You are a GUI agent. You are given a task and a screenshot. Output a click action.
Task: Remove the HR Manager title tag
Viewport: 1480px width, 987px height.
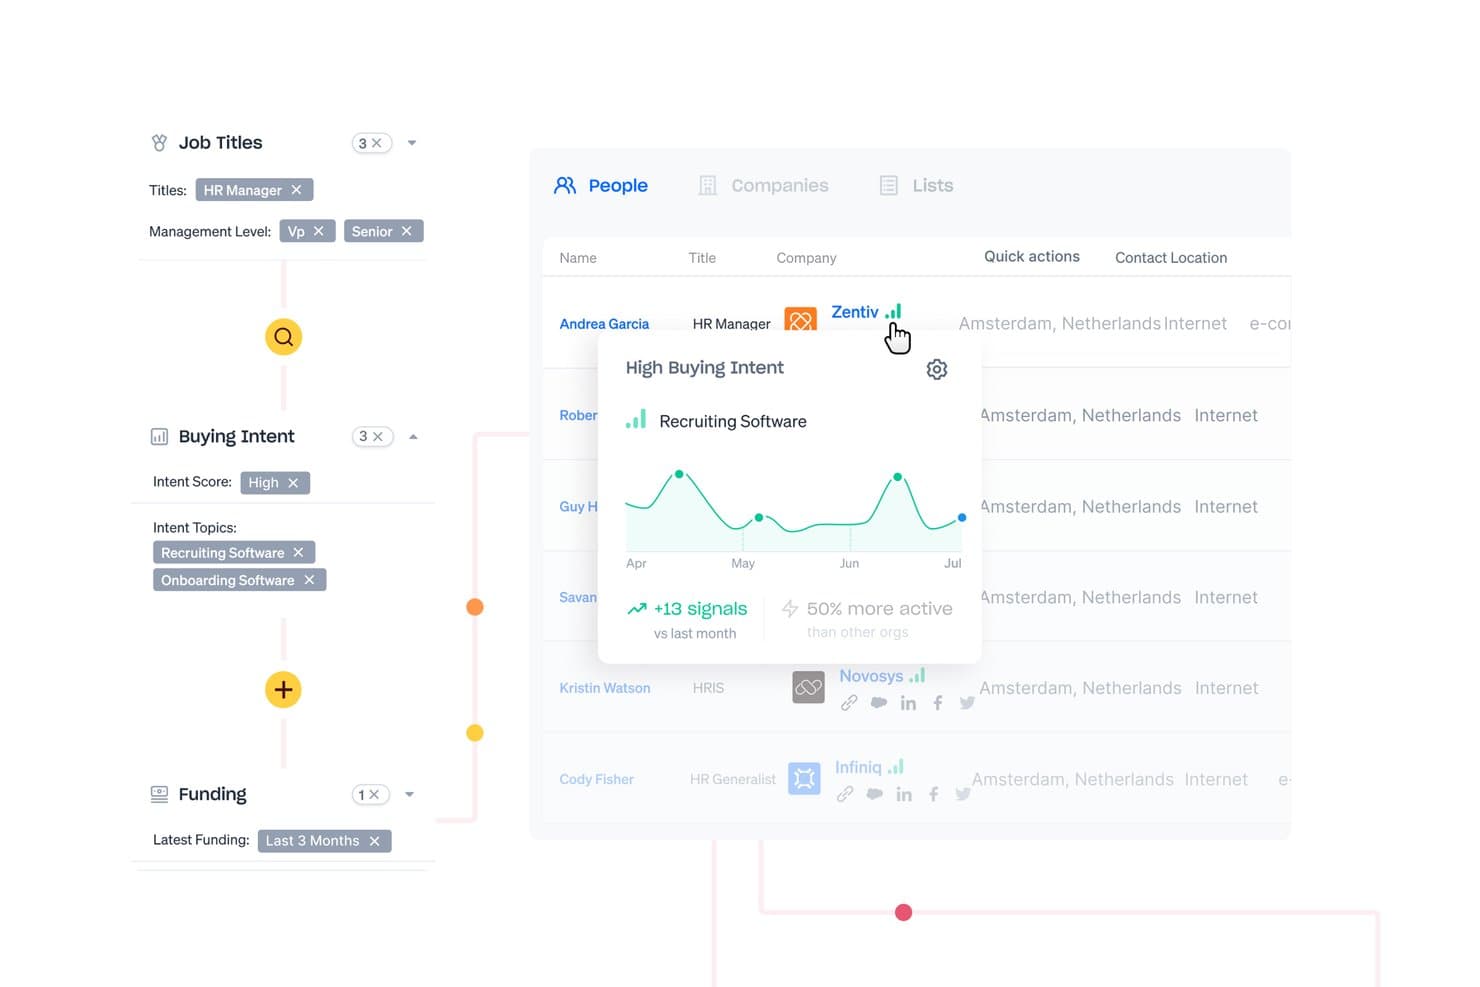tap(296, 190)
